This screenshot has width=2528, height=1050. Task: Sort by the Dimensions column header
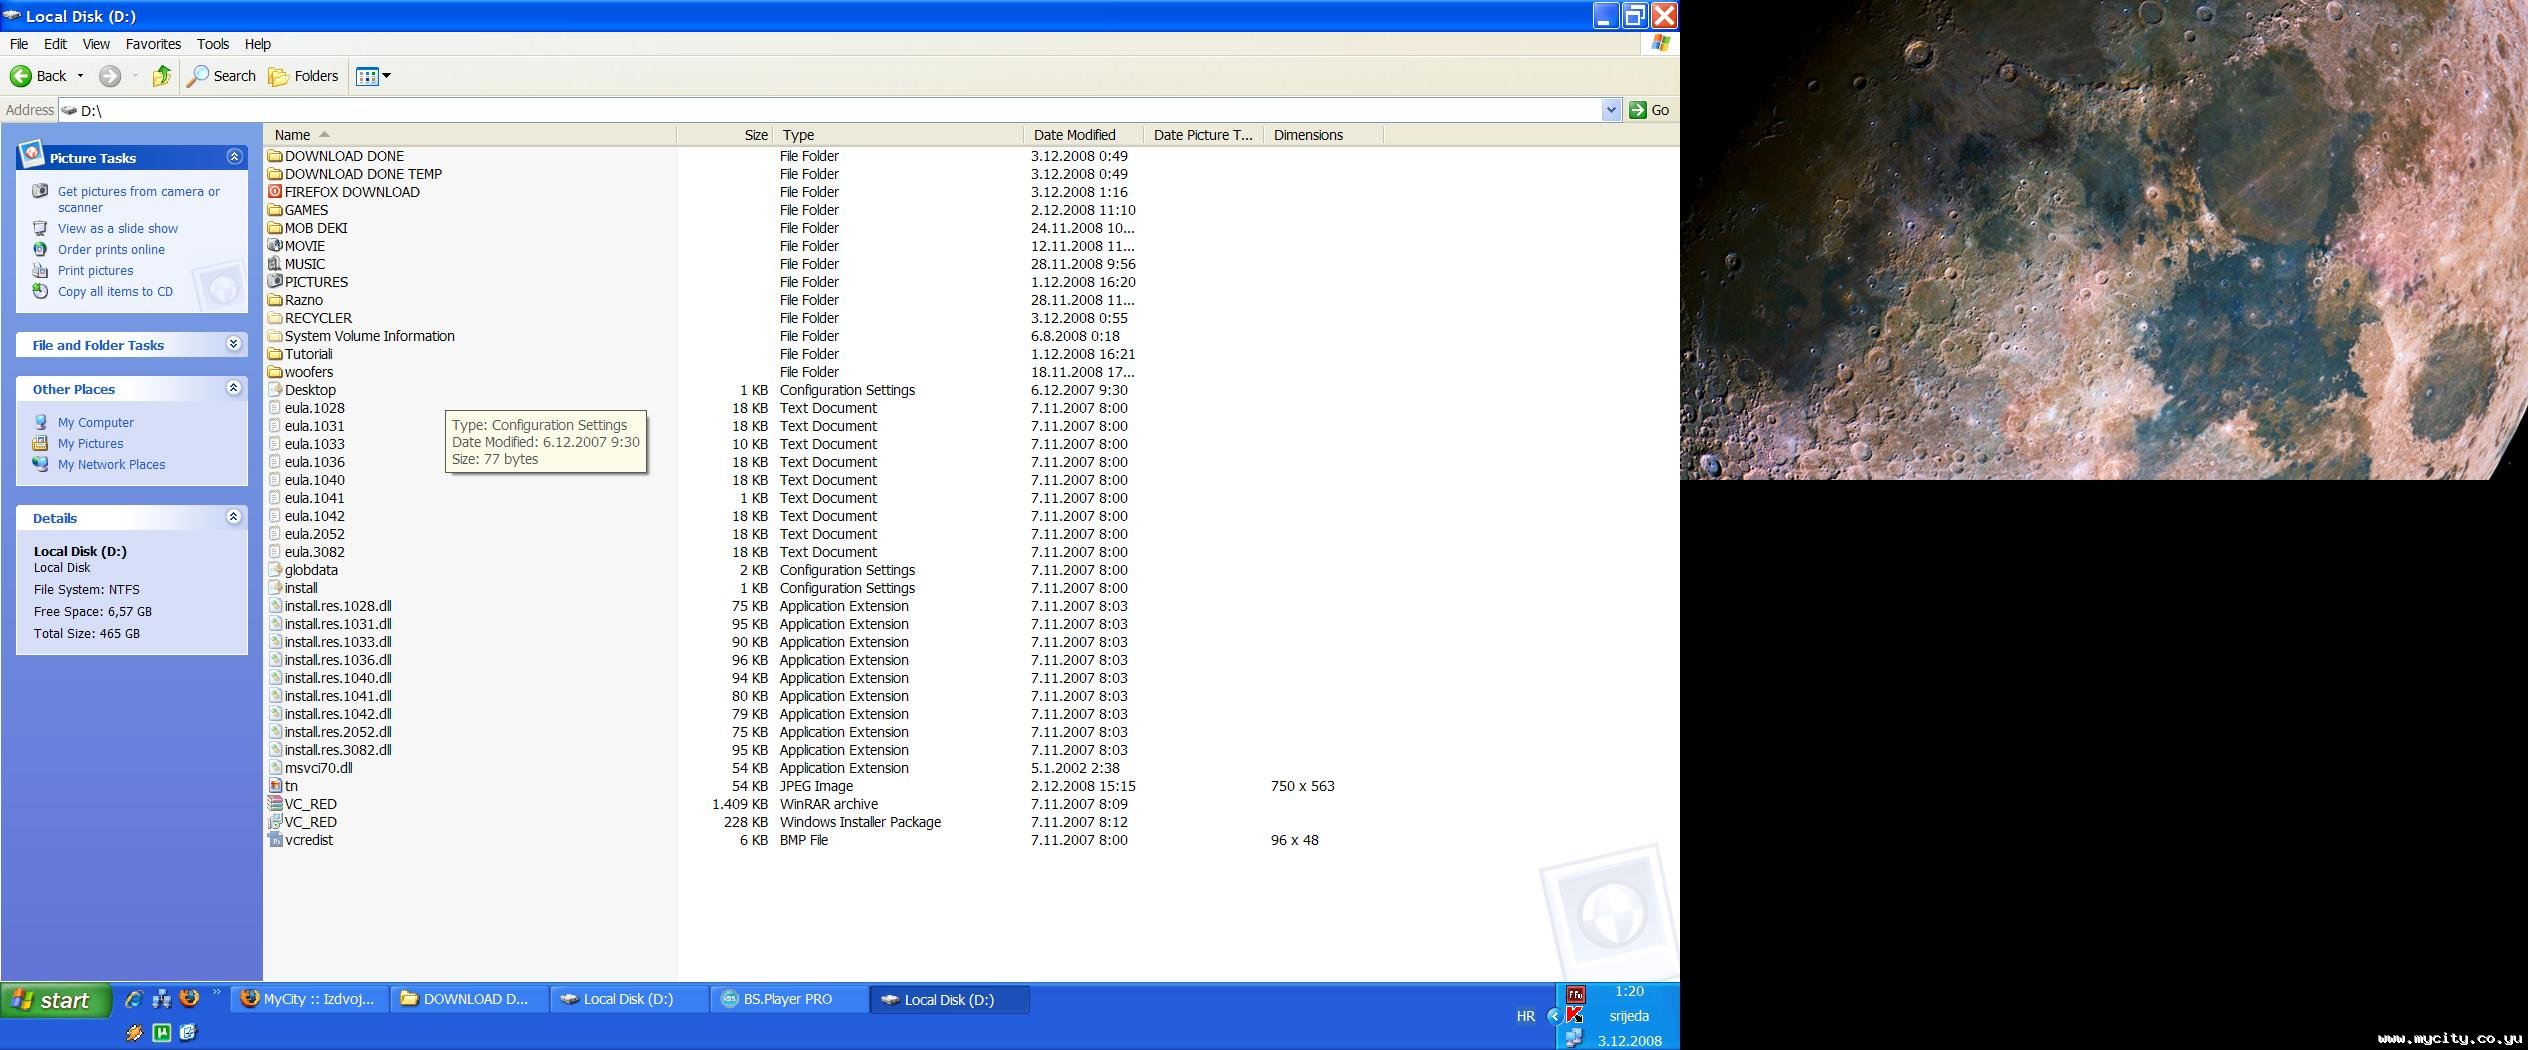tap(1323, 135)
